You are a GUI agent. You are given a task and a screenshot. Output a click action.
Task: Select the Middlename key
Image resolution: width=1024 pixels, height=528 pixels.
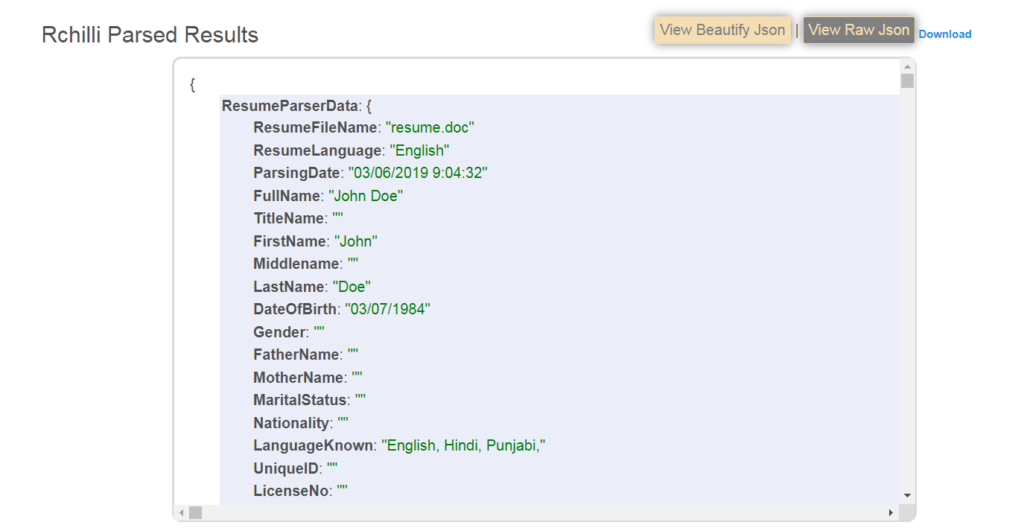coord(297,264)
